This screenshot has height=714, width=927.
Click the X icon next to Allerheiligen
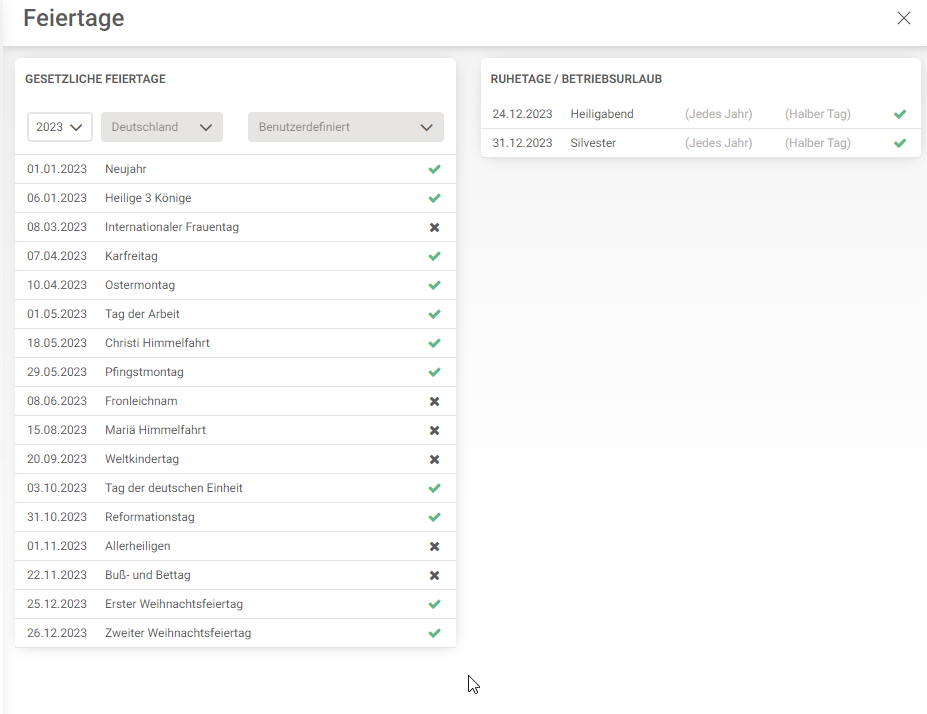[x=434, y=546]
